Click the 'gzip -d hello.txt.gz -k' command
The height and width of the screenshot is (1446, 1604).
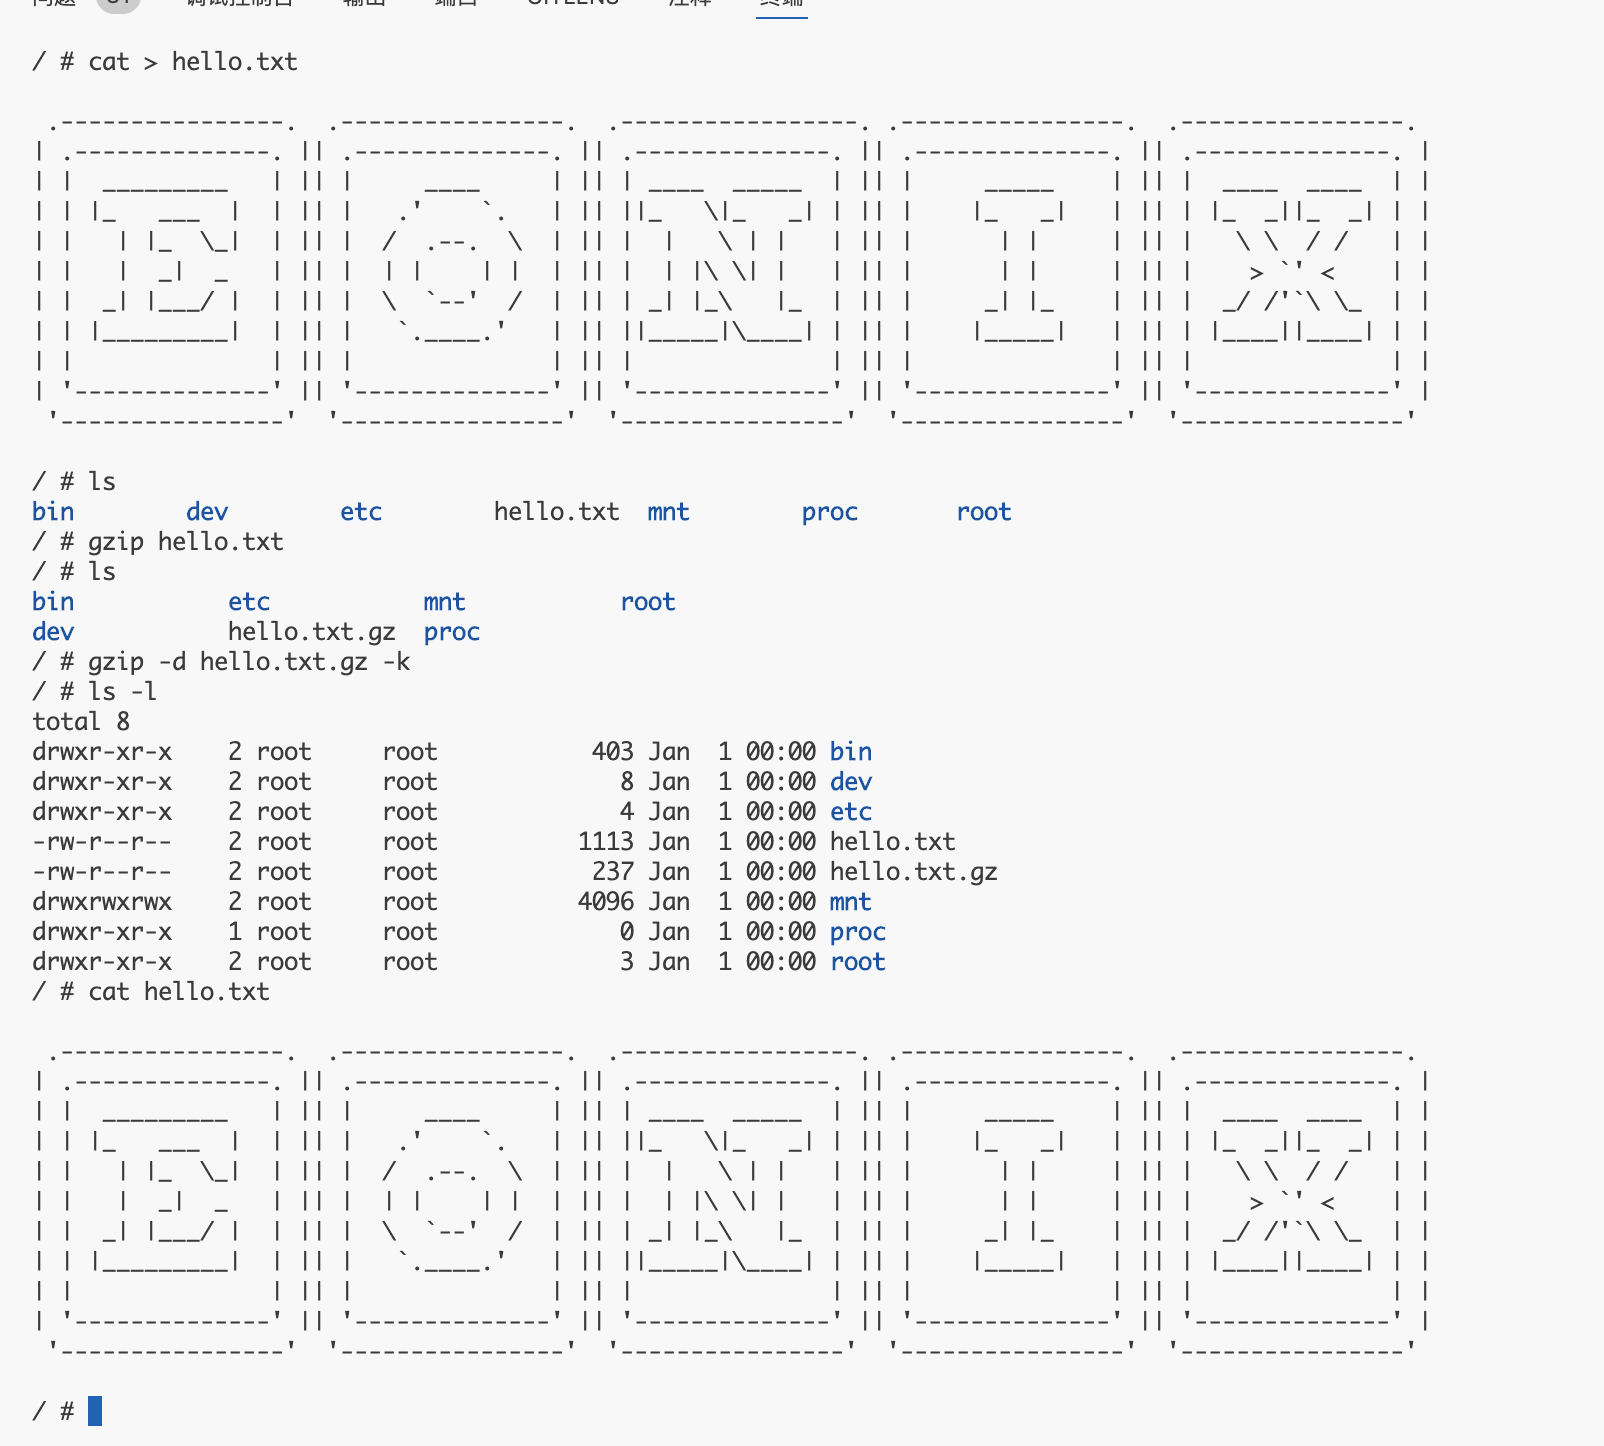[x=248, y=662]
